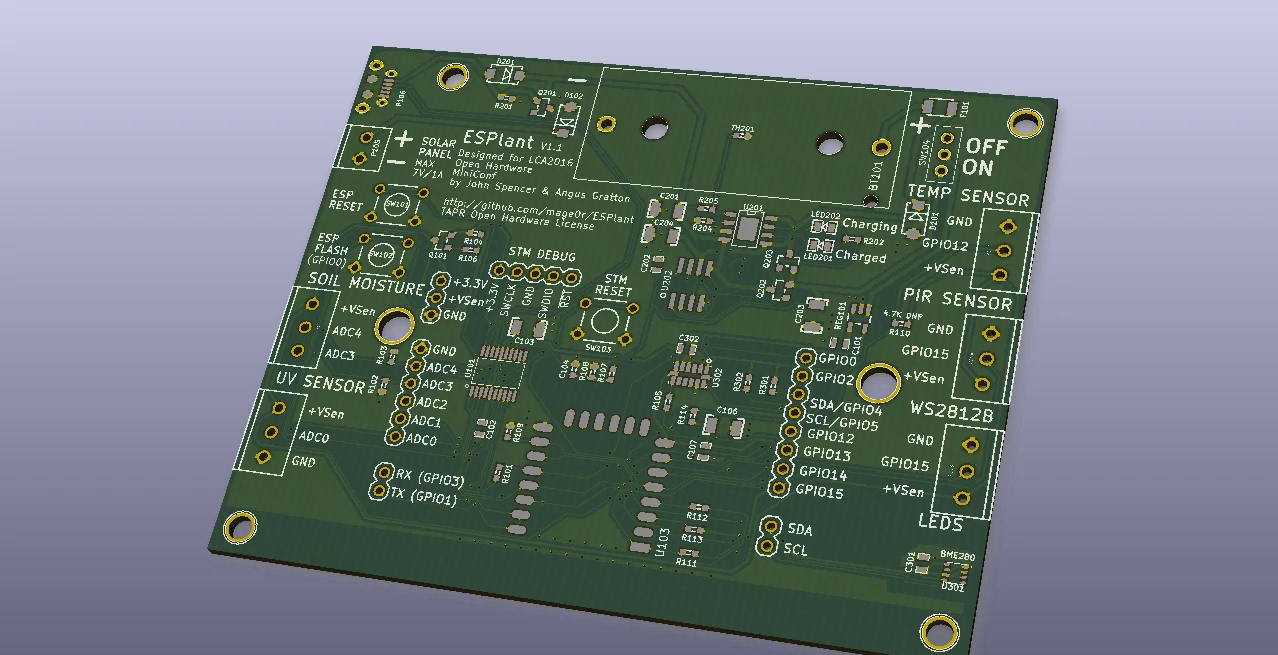Click the ESP RESET pushbutton SW101
Image resolution: width=1278 pixels, height=655 pixels.
396,205
